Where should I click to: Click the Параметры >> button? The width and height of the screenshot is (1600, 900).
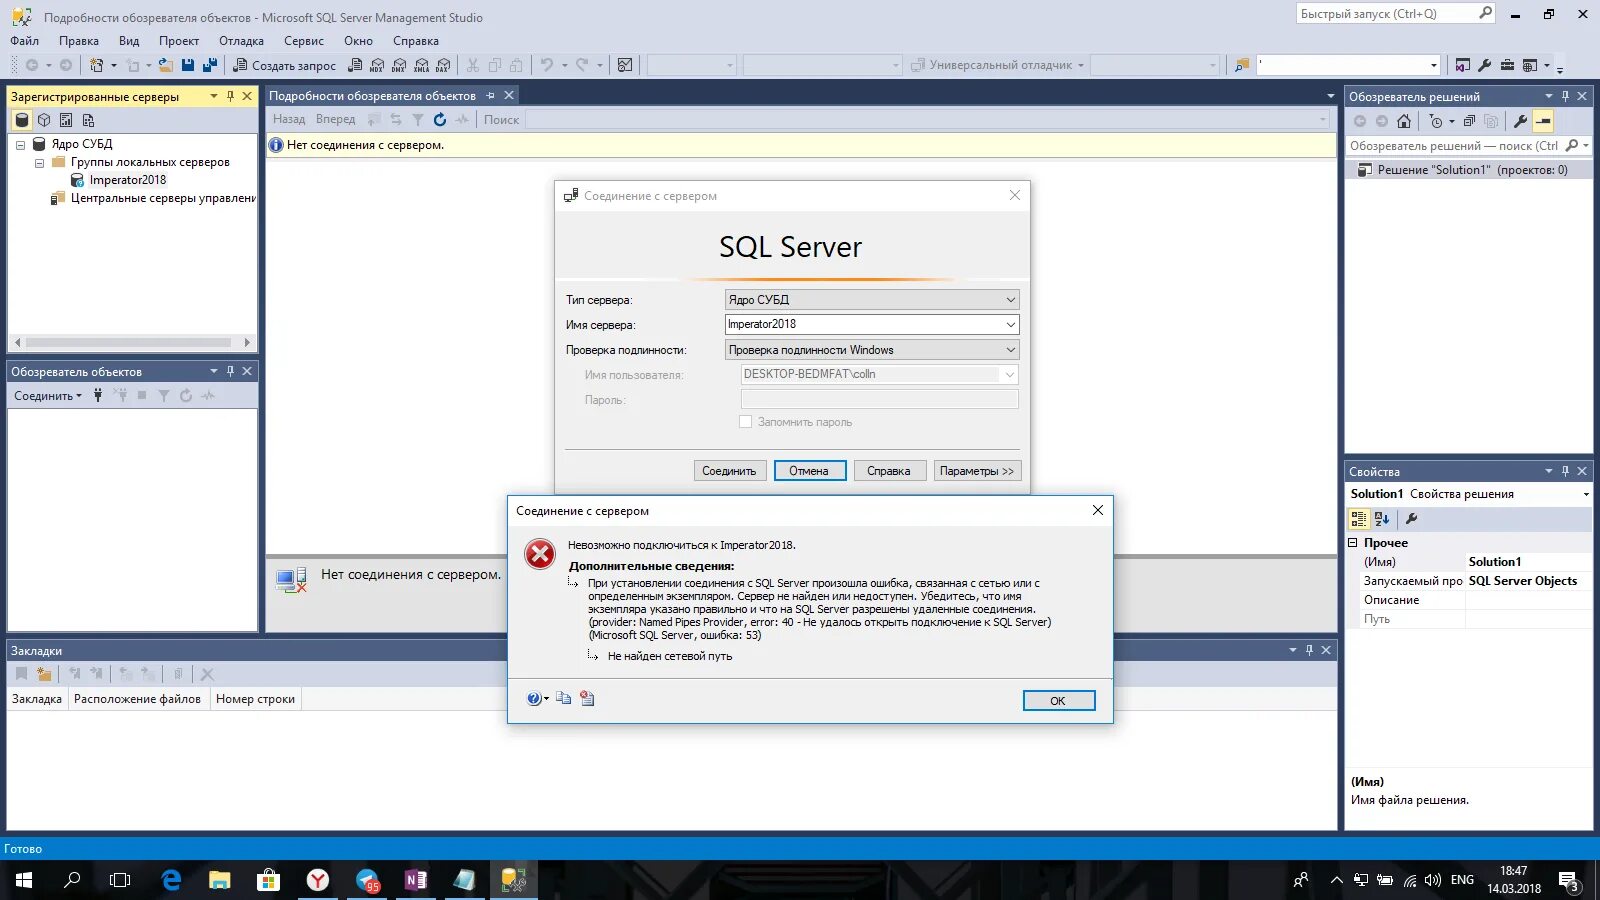coord(977,471)
